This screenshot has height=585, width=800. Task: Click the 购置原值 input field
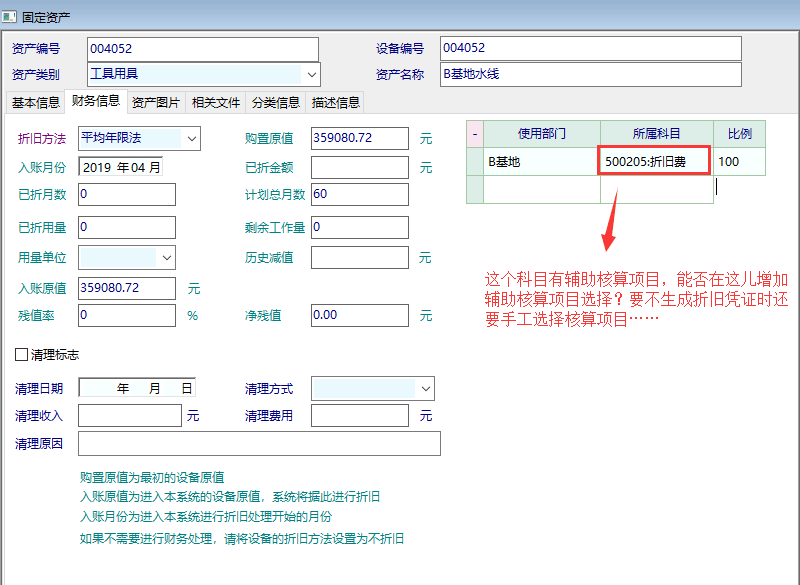[x=359, y=138]
